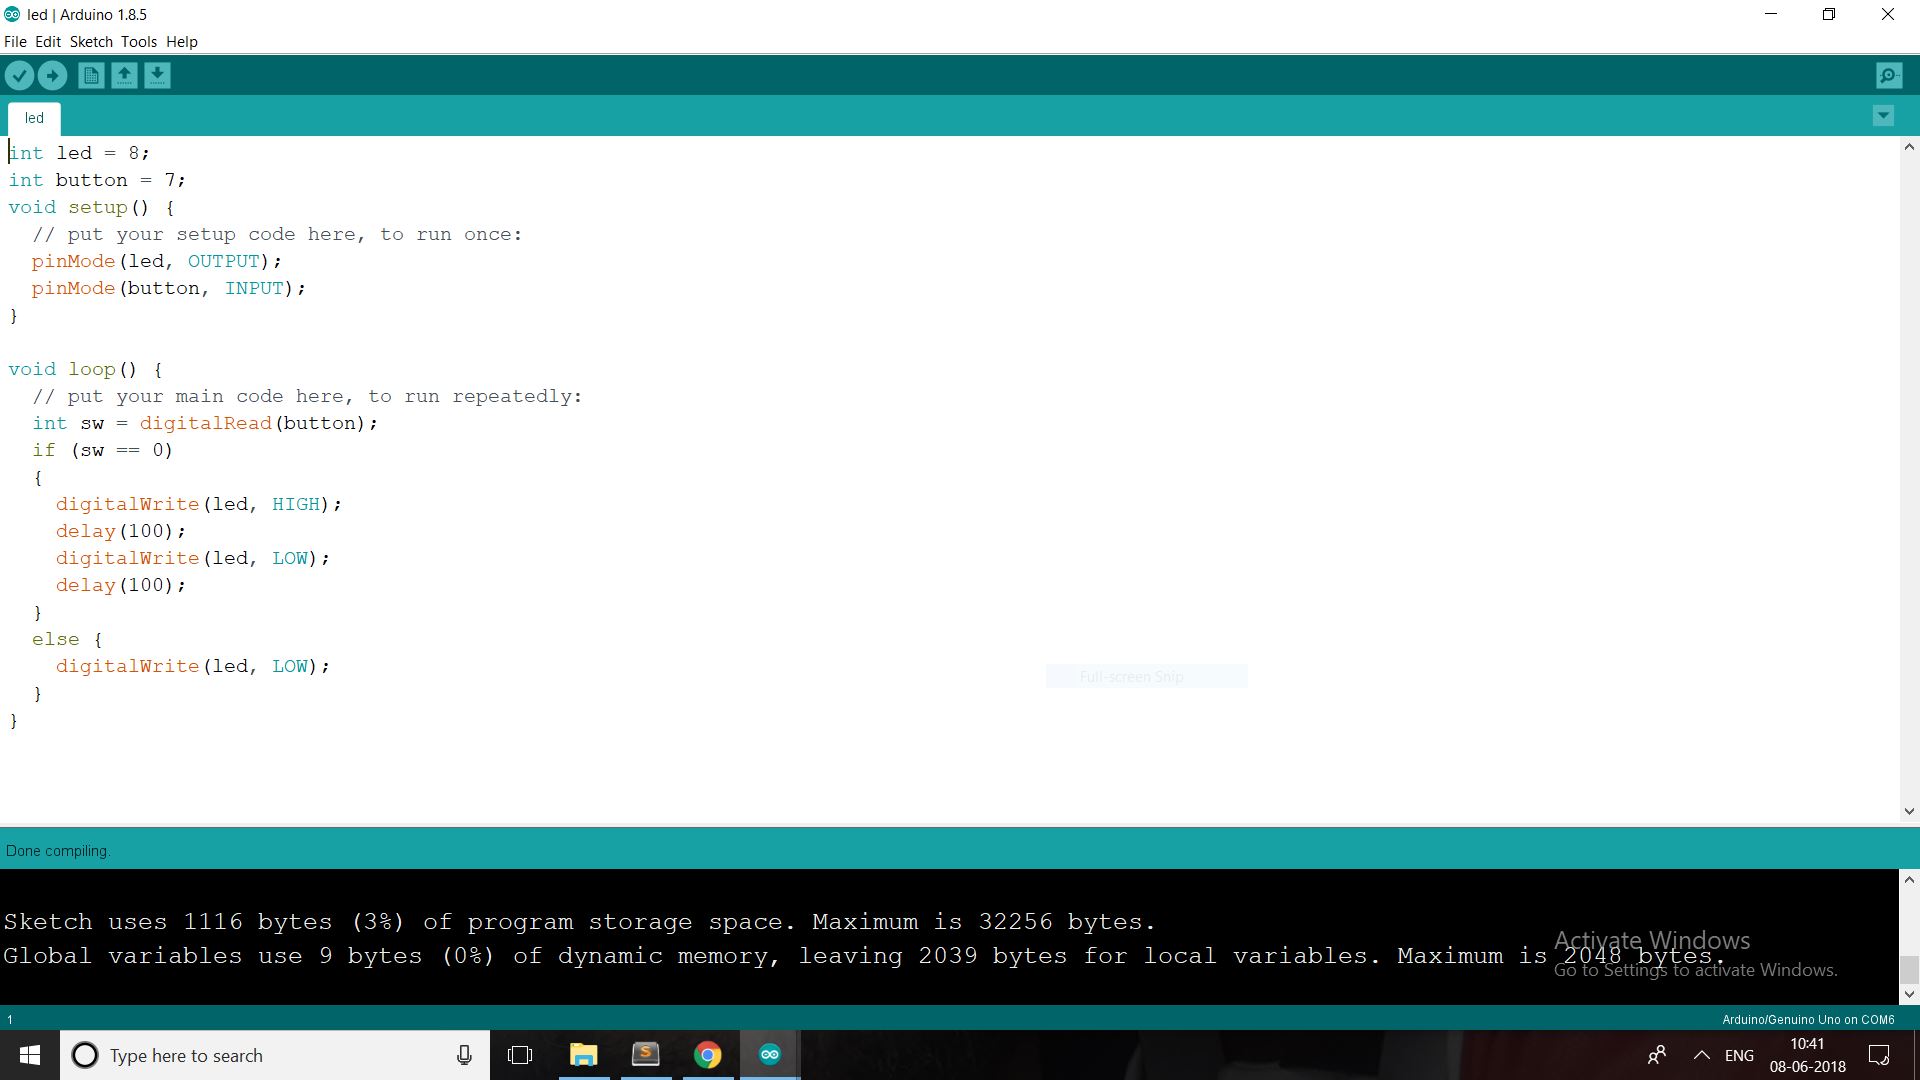Click the Verify (checkmark) button
This screenshot has height=1080, width=1920.
(20, 75)
